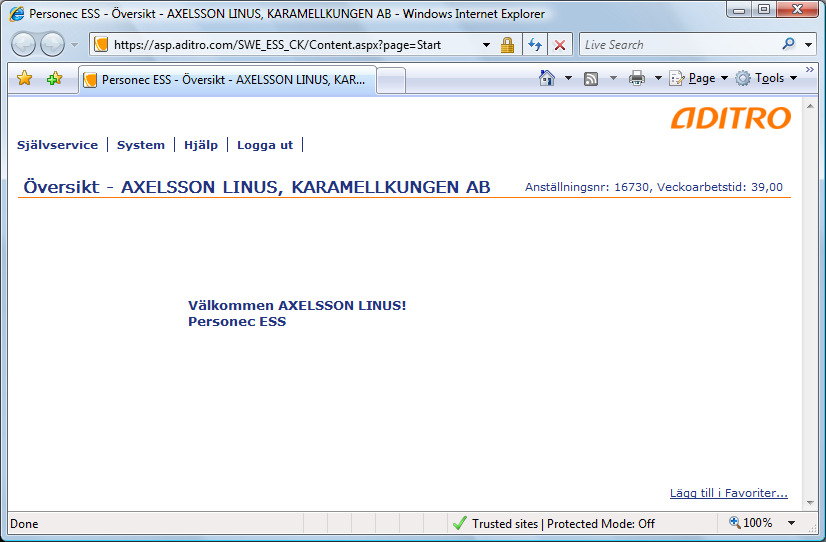Image resolution: width=826 pixels, height=542 pixels.
Task: Click the Home icon in the toolbar
Action: [547, 78]
